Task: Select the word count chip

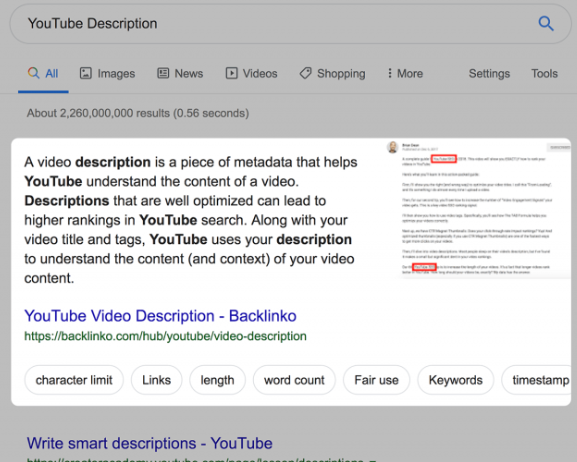Action: [x=294, y=380]
